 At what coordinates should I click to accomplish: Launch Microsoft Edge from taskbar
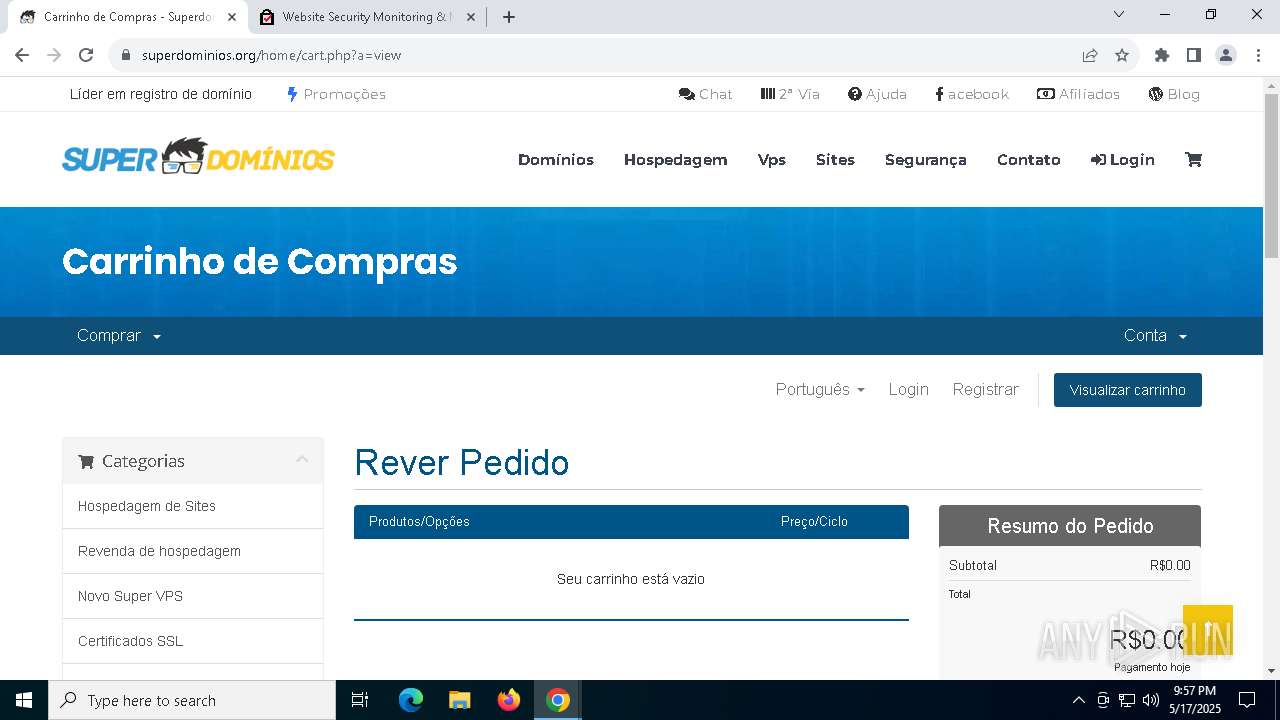(411, 700)
